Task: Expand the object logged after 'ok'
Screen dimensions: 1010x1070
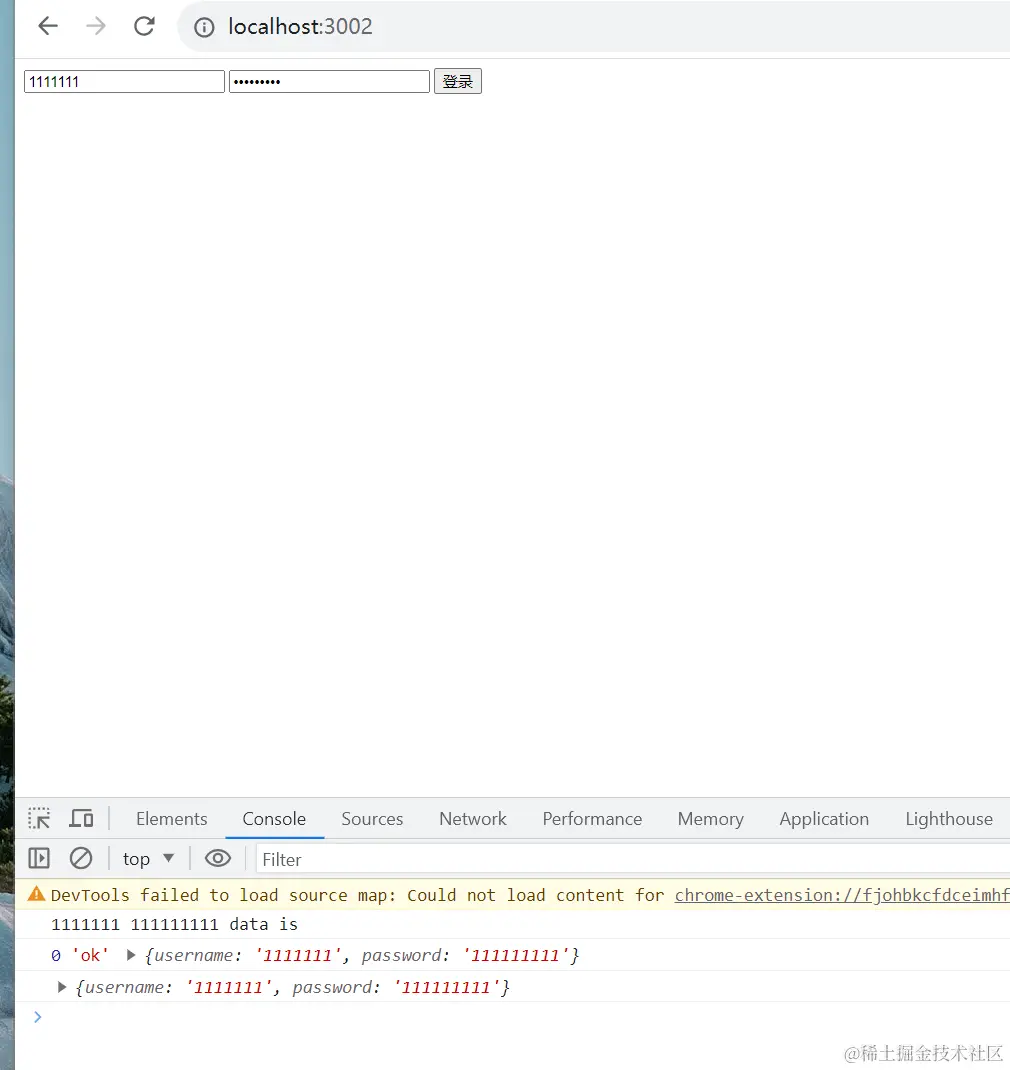Action: coord(130,955)
